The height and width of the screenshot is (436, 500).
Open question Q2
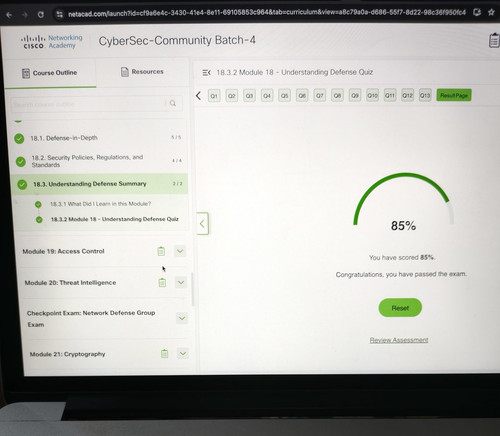[232, 96]
